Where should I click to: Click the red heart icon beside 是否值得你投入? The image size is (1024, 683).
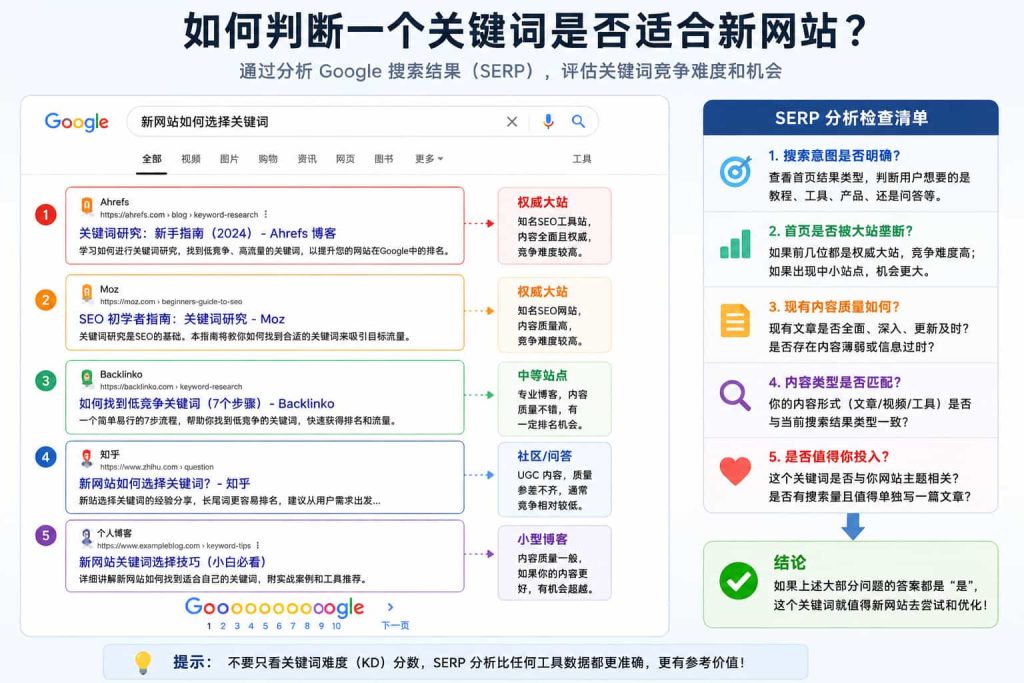point(735,470)
